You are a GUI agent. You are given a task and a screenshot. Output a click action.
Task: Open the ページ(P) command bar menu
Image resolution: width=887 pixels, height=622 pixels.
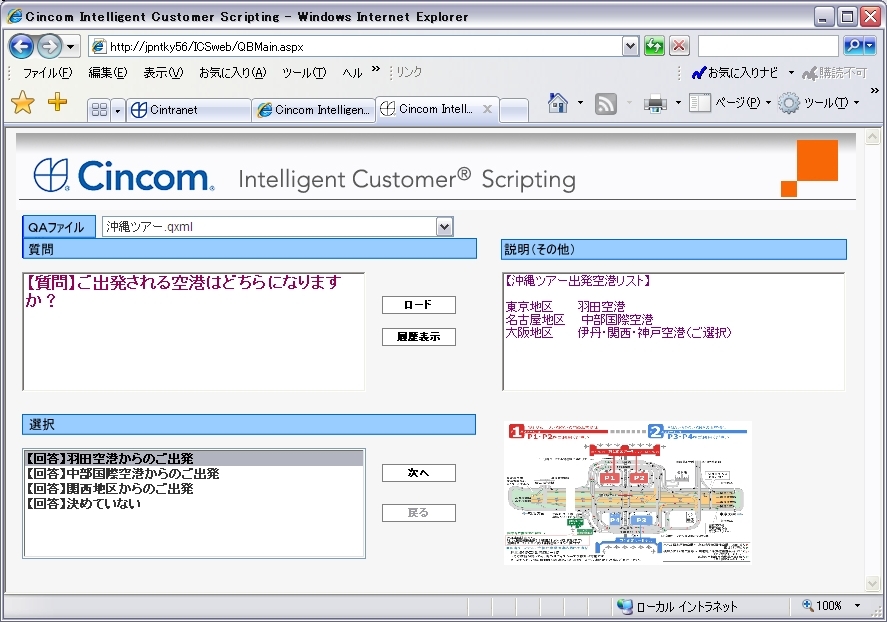[730, 103]
